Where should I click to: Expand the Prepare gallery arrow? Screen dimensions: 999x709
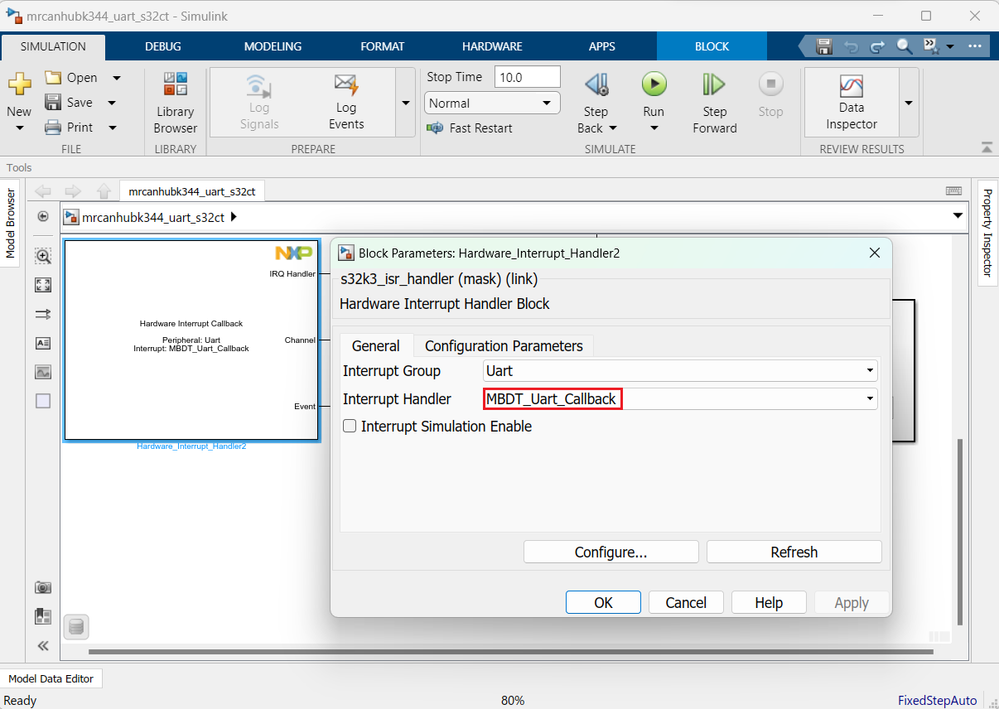tap(405, 103)
